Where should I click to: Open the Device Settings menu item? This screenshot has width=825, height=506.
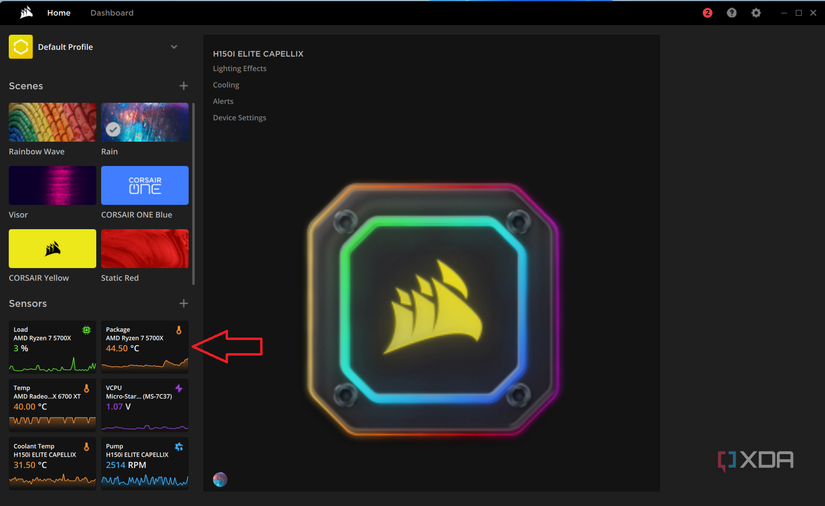(x=239, y=118)
